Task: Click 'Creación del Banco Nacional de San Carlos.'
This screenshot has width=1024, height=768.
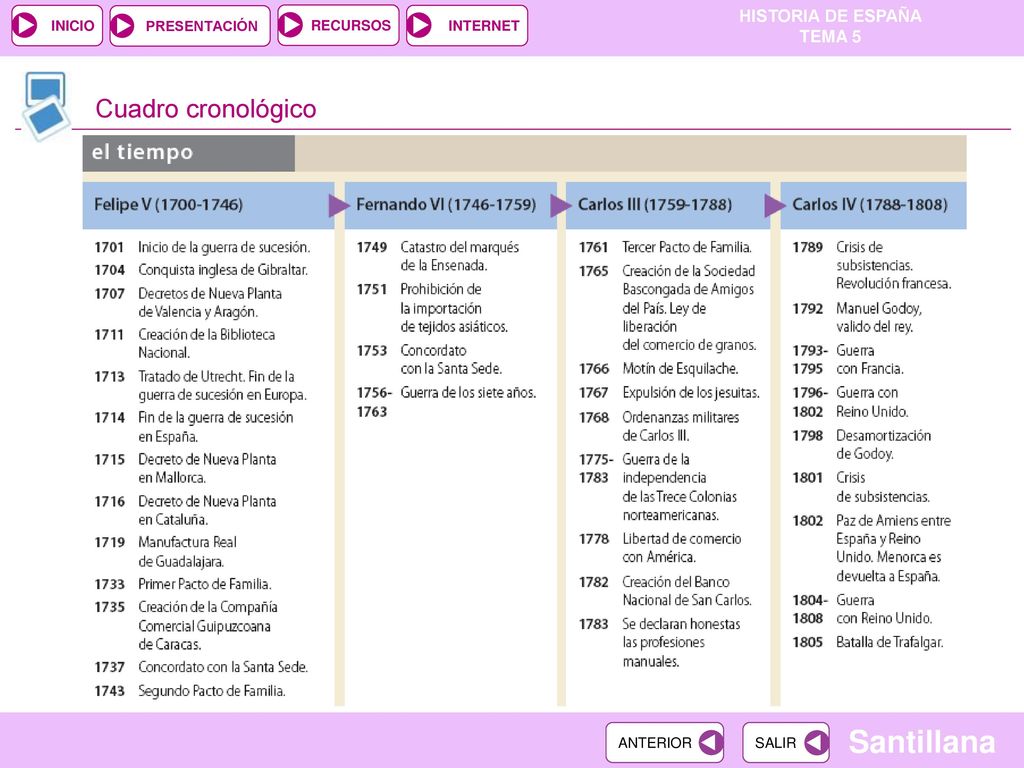Action: (x=687, y=591)
